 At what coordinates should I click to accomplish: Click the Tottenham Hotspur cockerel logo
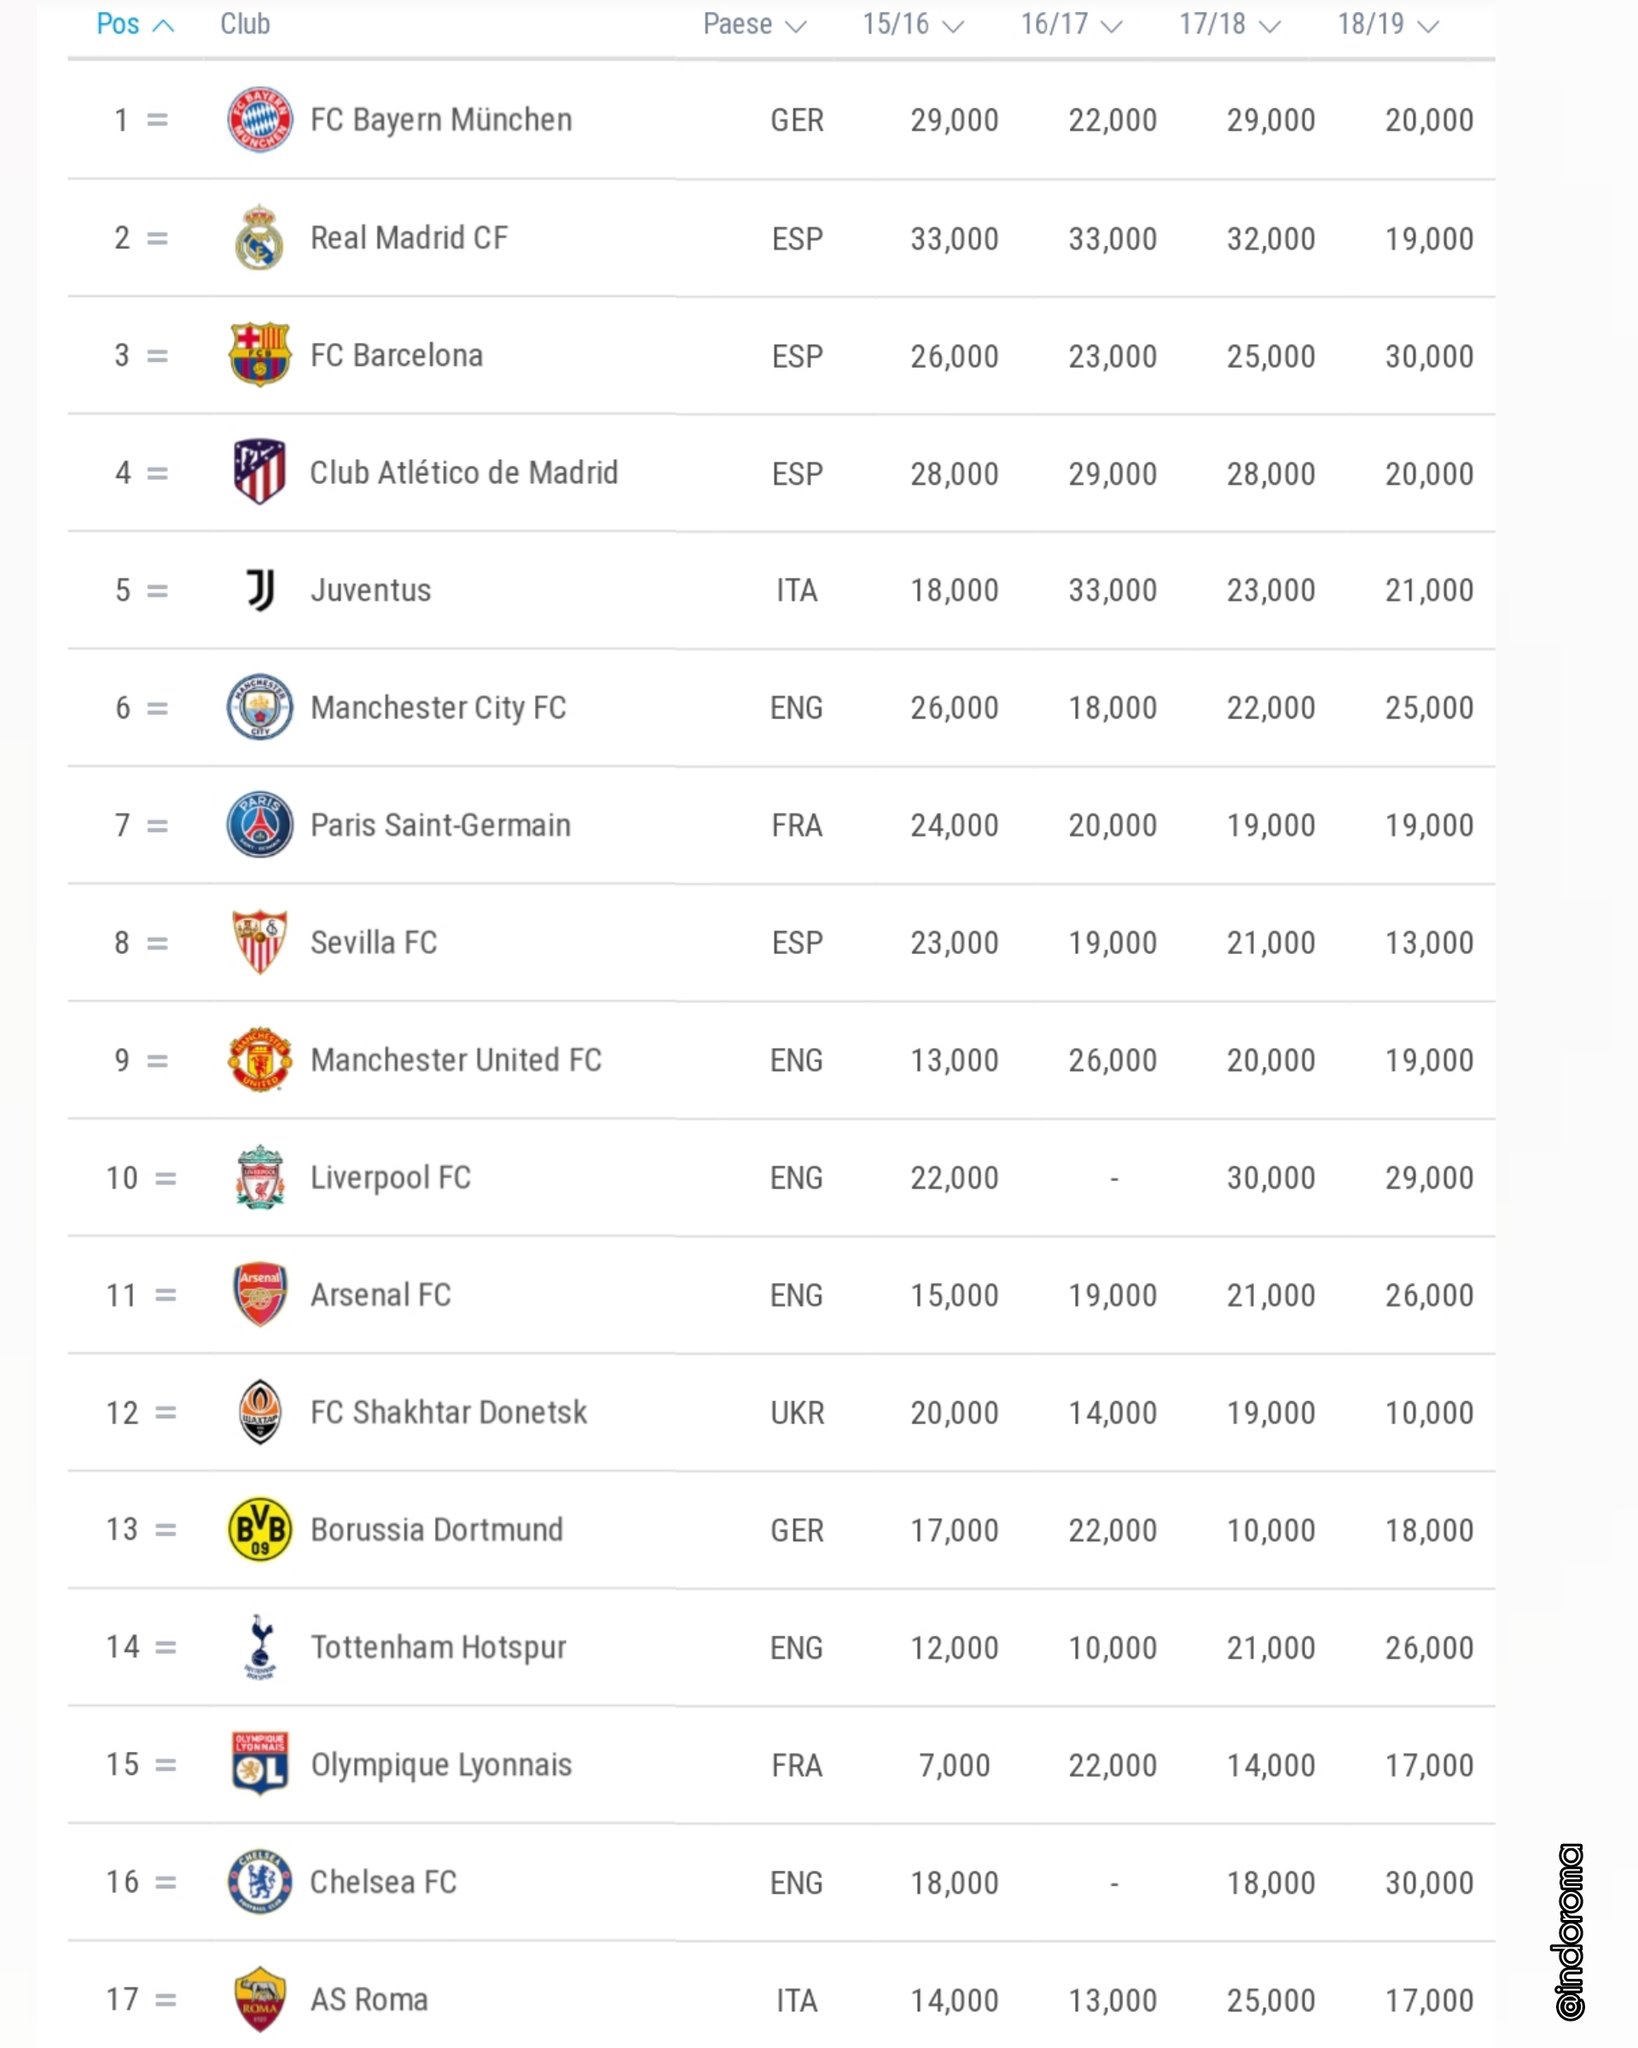tap(260, 1647)
